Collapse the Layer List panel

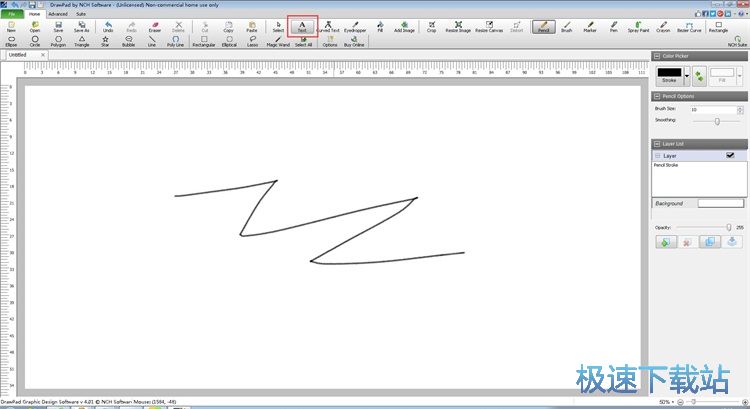click(x=657, y=144)
